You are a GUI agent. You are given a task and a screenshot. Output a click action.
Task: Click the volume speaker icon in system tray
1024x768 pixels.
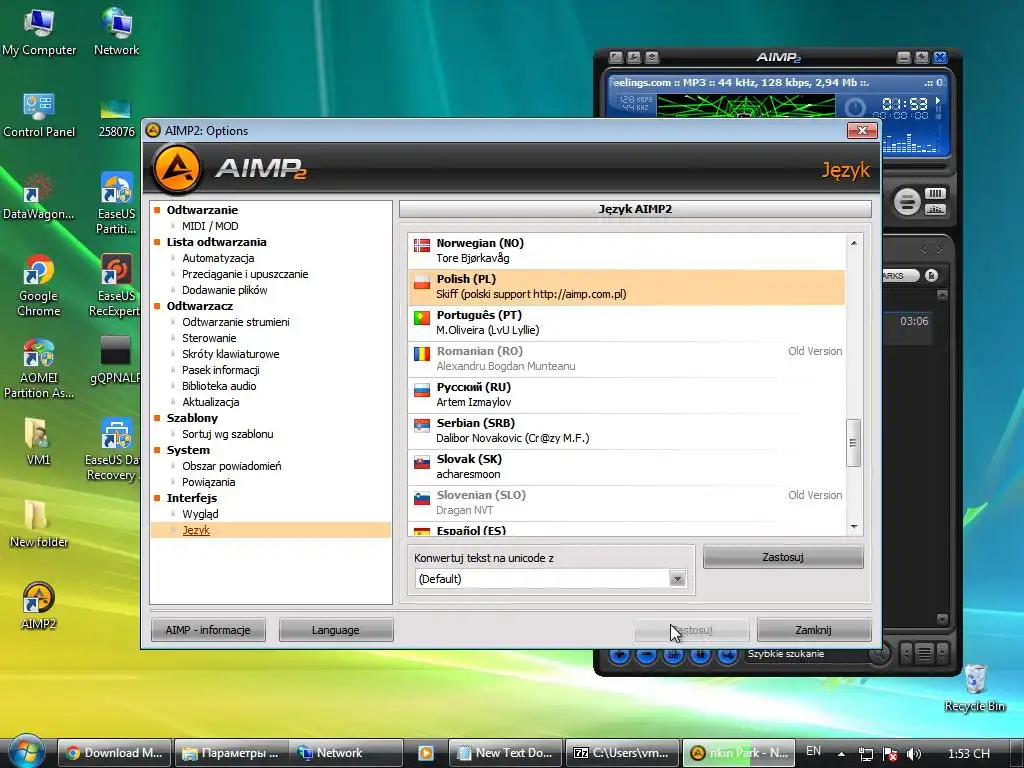click(914, 754)
